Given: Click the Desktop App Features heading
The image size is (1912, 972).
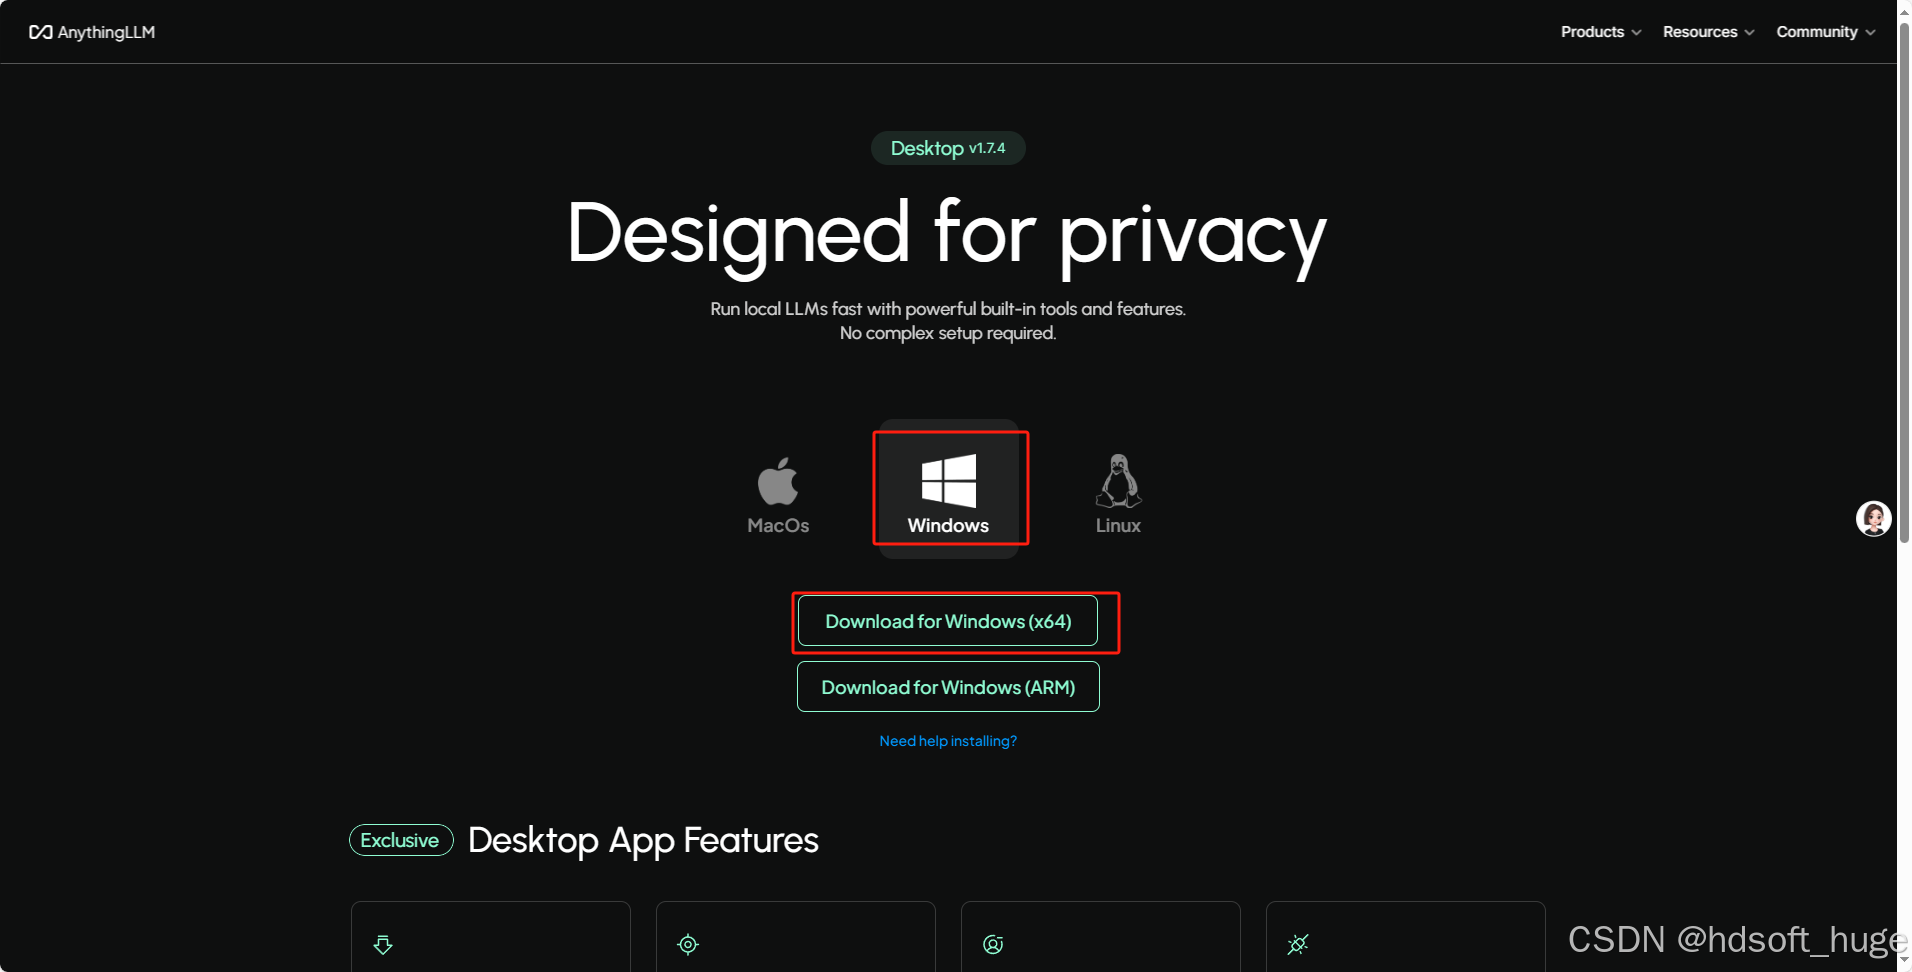Looking at the screenshot, I should [643, 840].
